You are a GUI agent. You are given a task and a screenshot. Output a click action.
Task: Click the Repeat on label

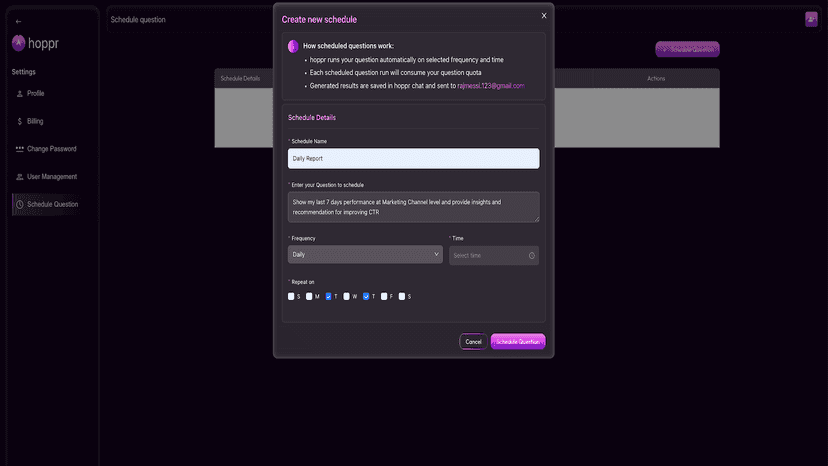tap(303, 282)
